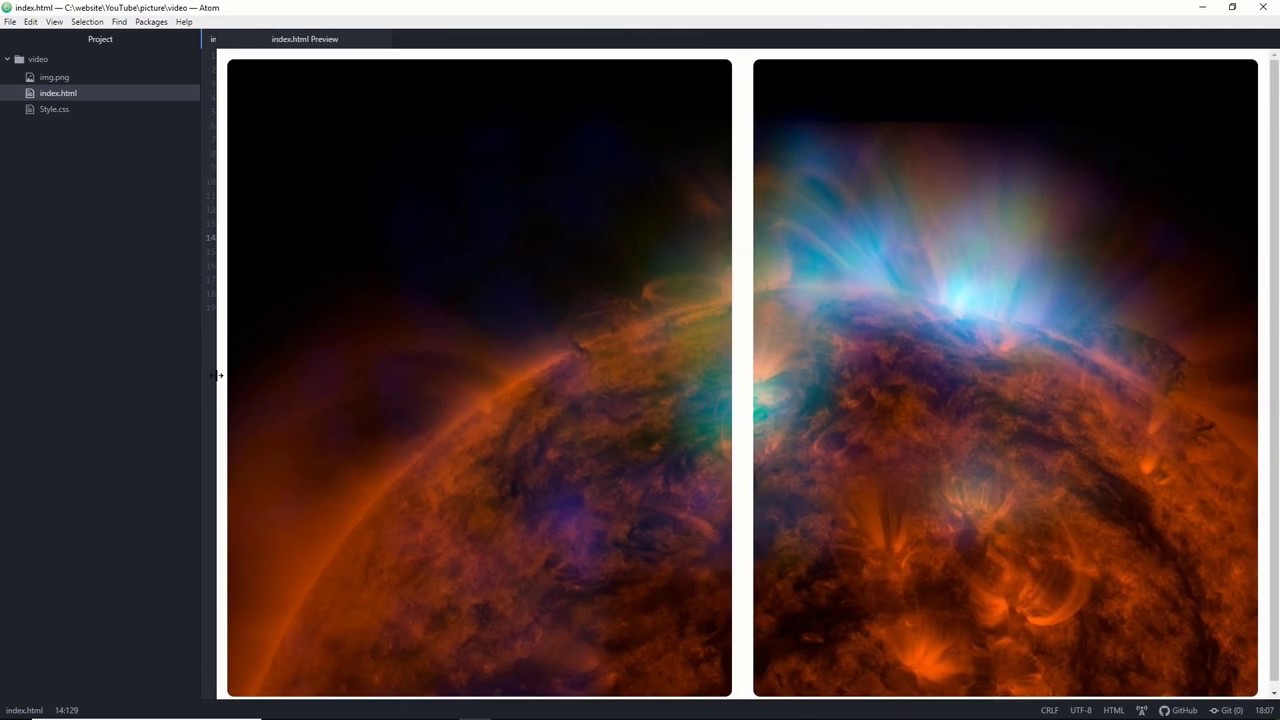Select index.html in the project tree
The width and height of the screenshot is (1280, 720).
click(x=58, y=93)
